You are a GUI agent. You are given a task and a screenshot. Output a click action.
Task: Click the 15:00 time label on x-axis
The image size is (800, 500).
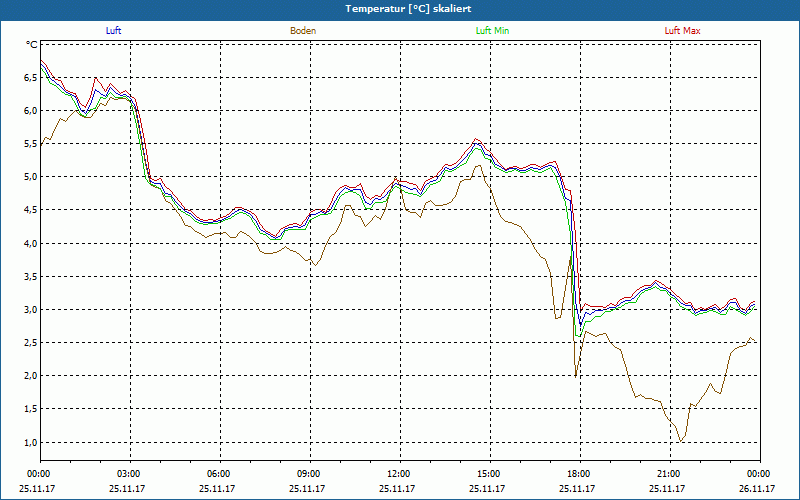[488, 474]
